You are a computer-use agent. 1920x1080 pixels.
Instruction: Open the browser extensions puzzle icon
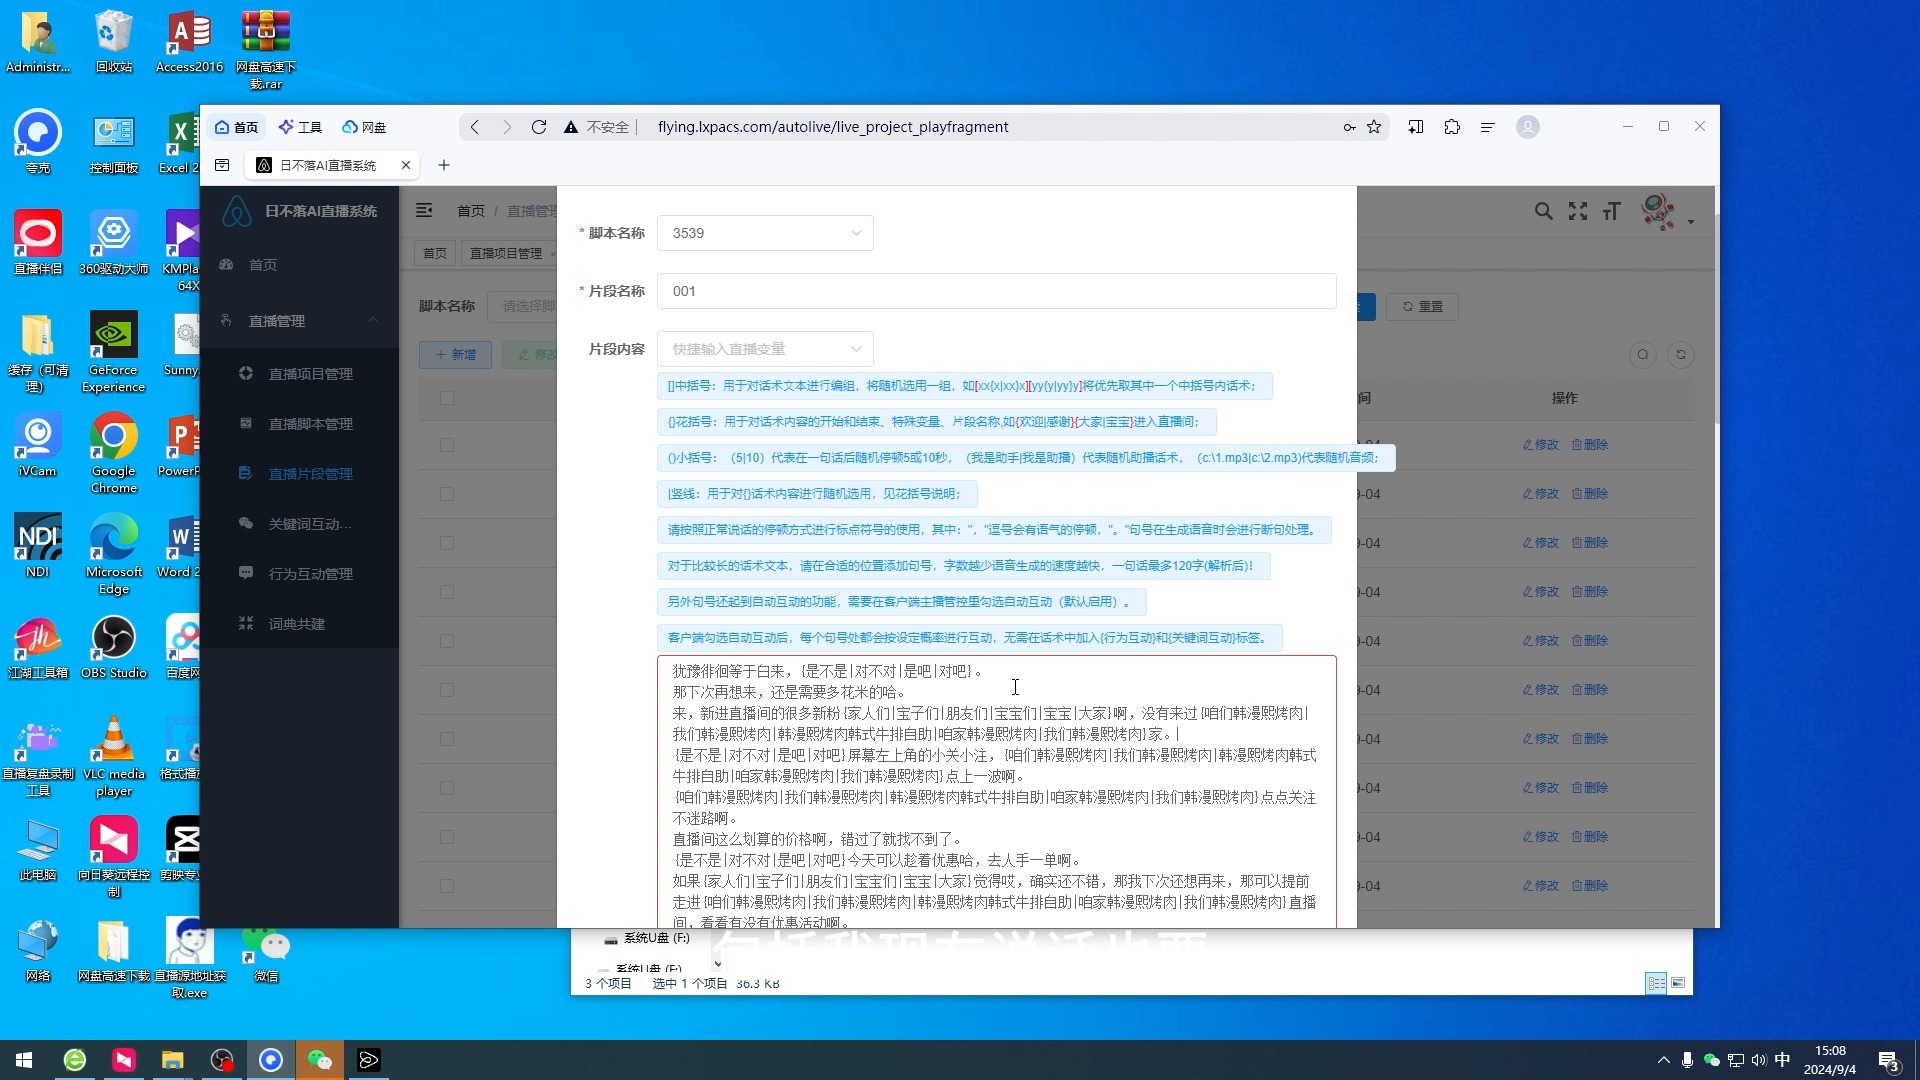1451,127
